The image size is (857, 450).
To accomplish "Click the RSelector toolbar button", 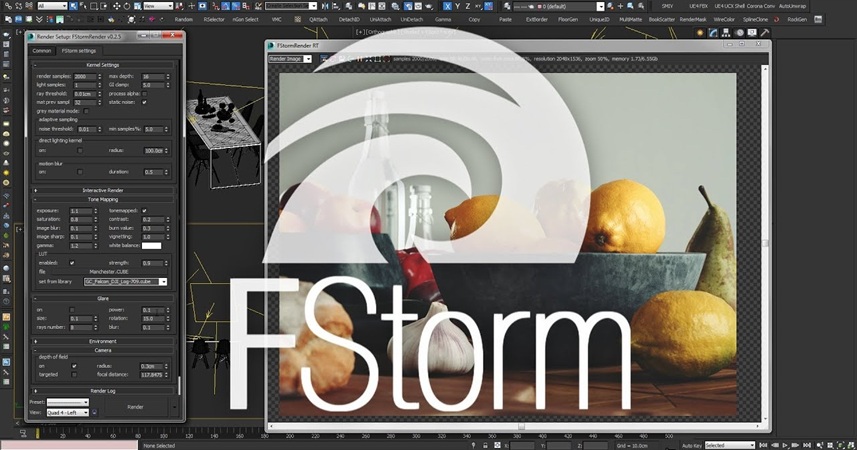I will coord(214,19).
